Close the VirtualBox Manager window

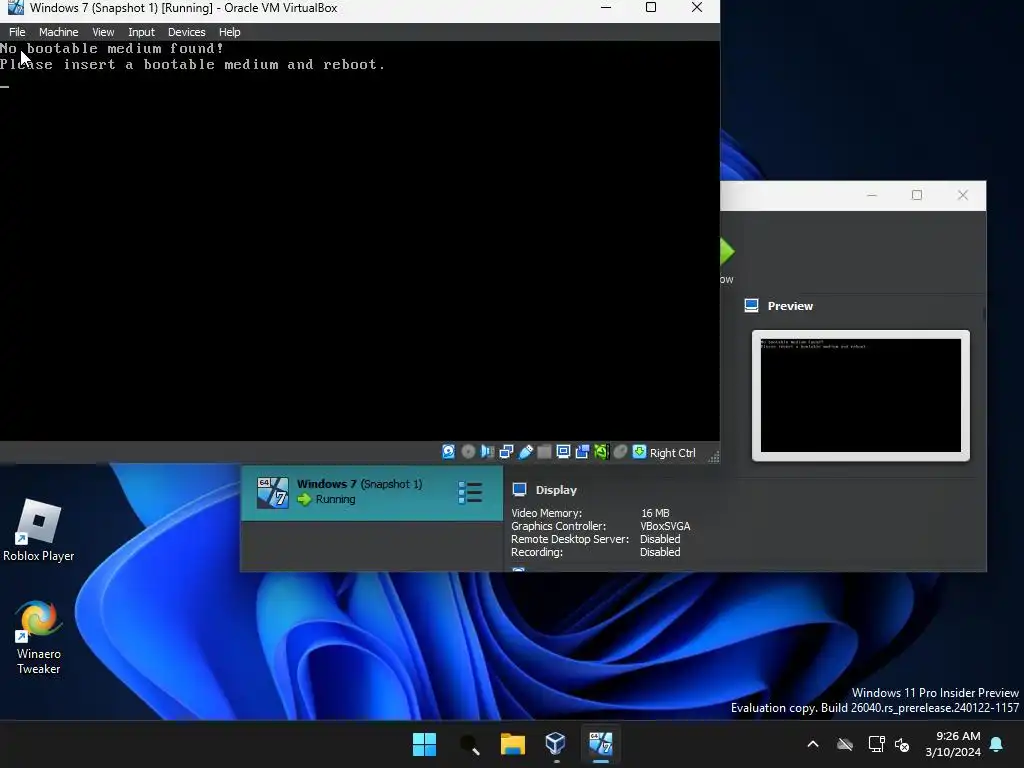[x=963, y=195]
